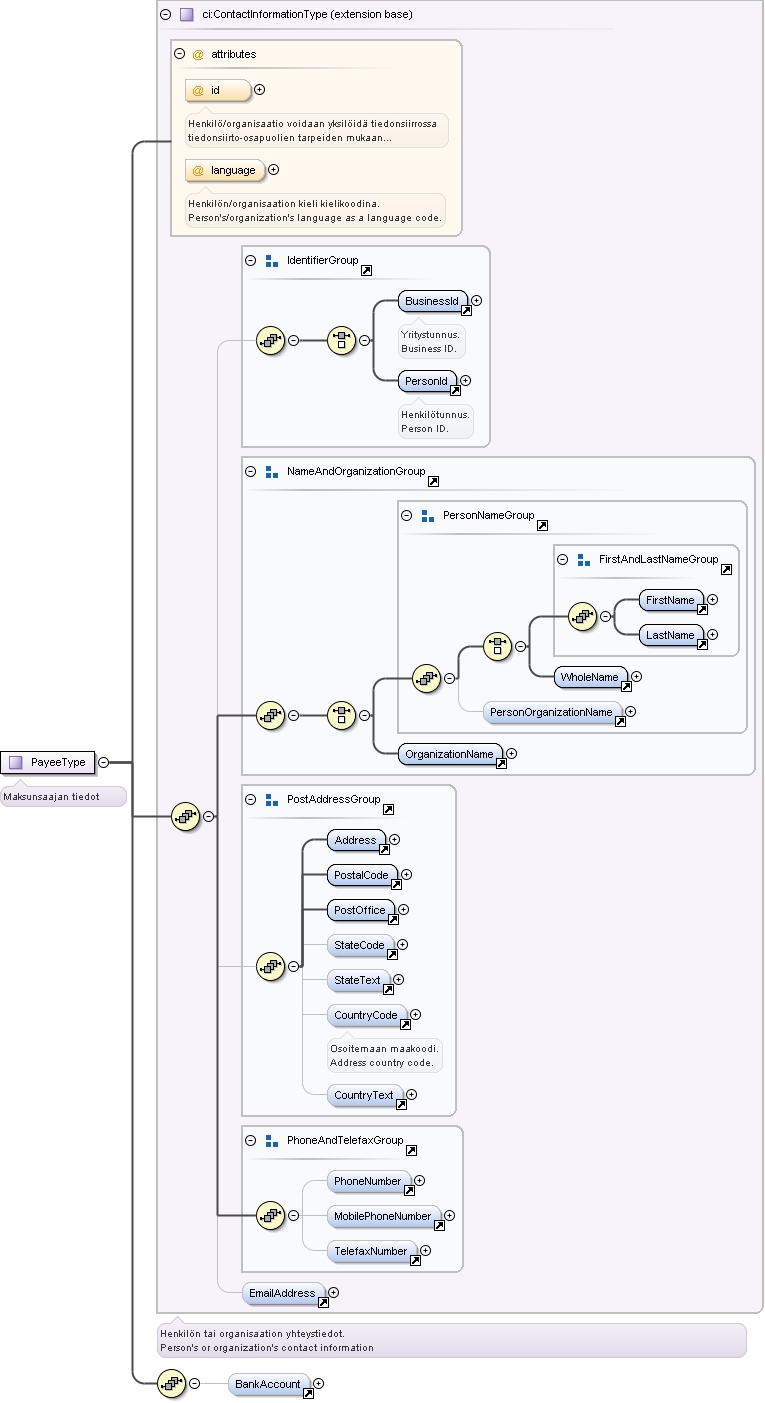Select the CountryText element

point(365,1096)
